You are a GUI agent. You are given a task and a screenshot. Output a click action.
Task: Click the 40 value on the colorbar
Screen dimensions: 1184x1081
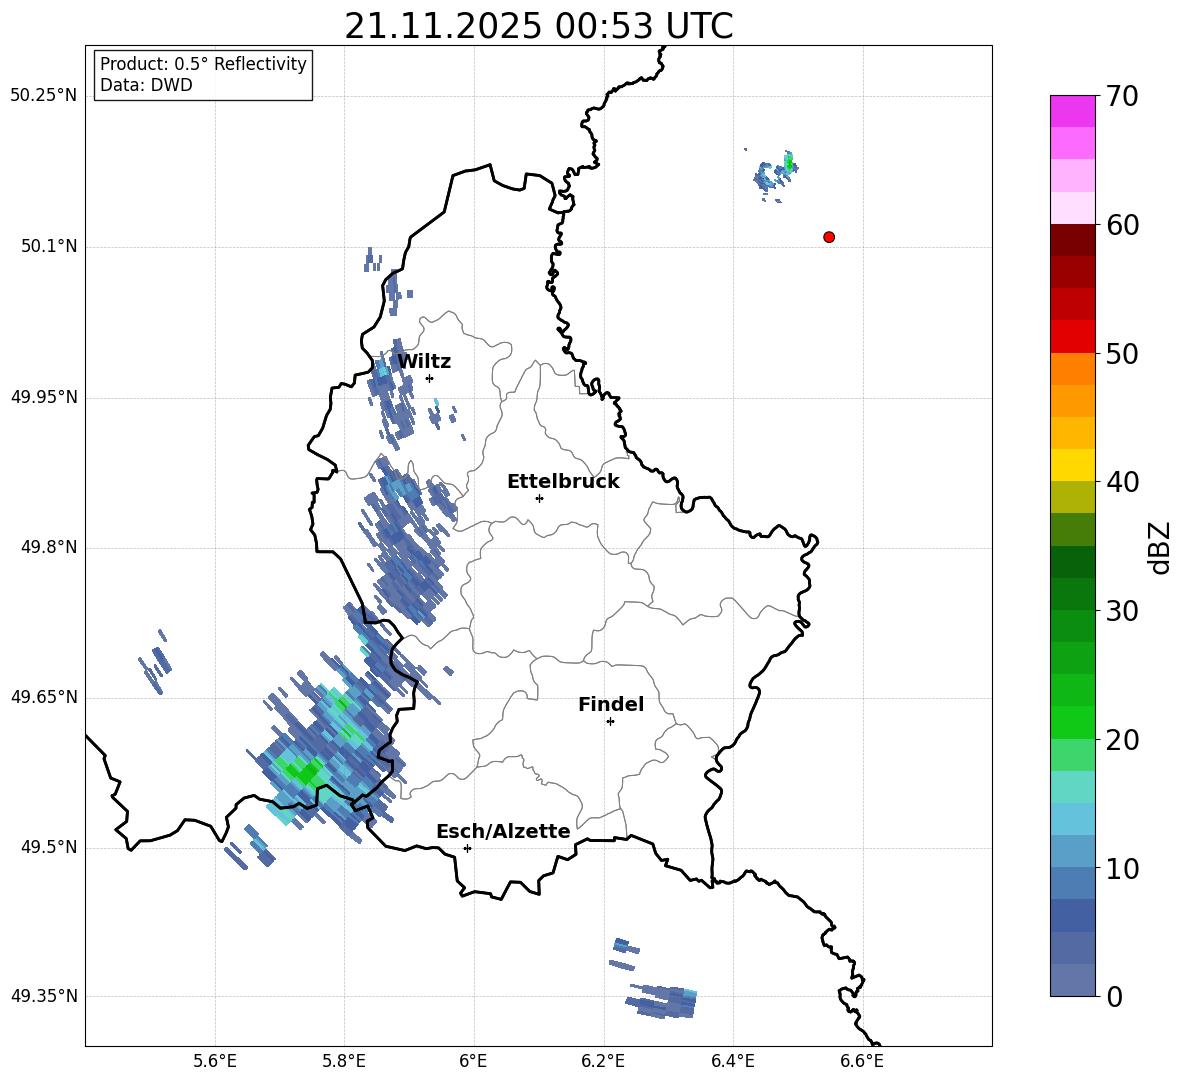1122,482
